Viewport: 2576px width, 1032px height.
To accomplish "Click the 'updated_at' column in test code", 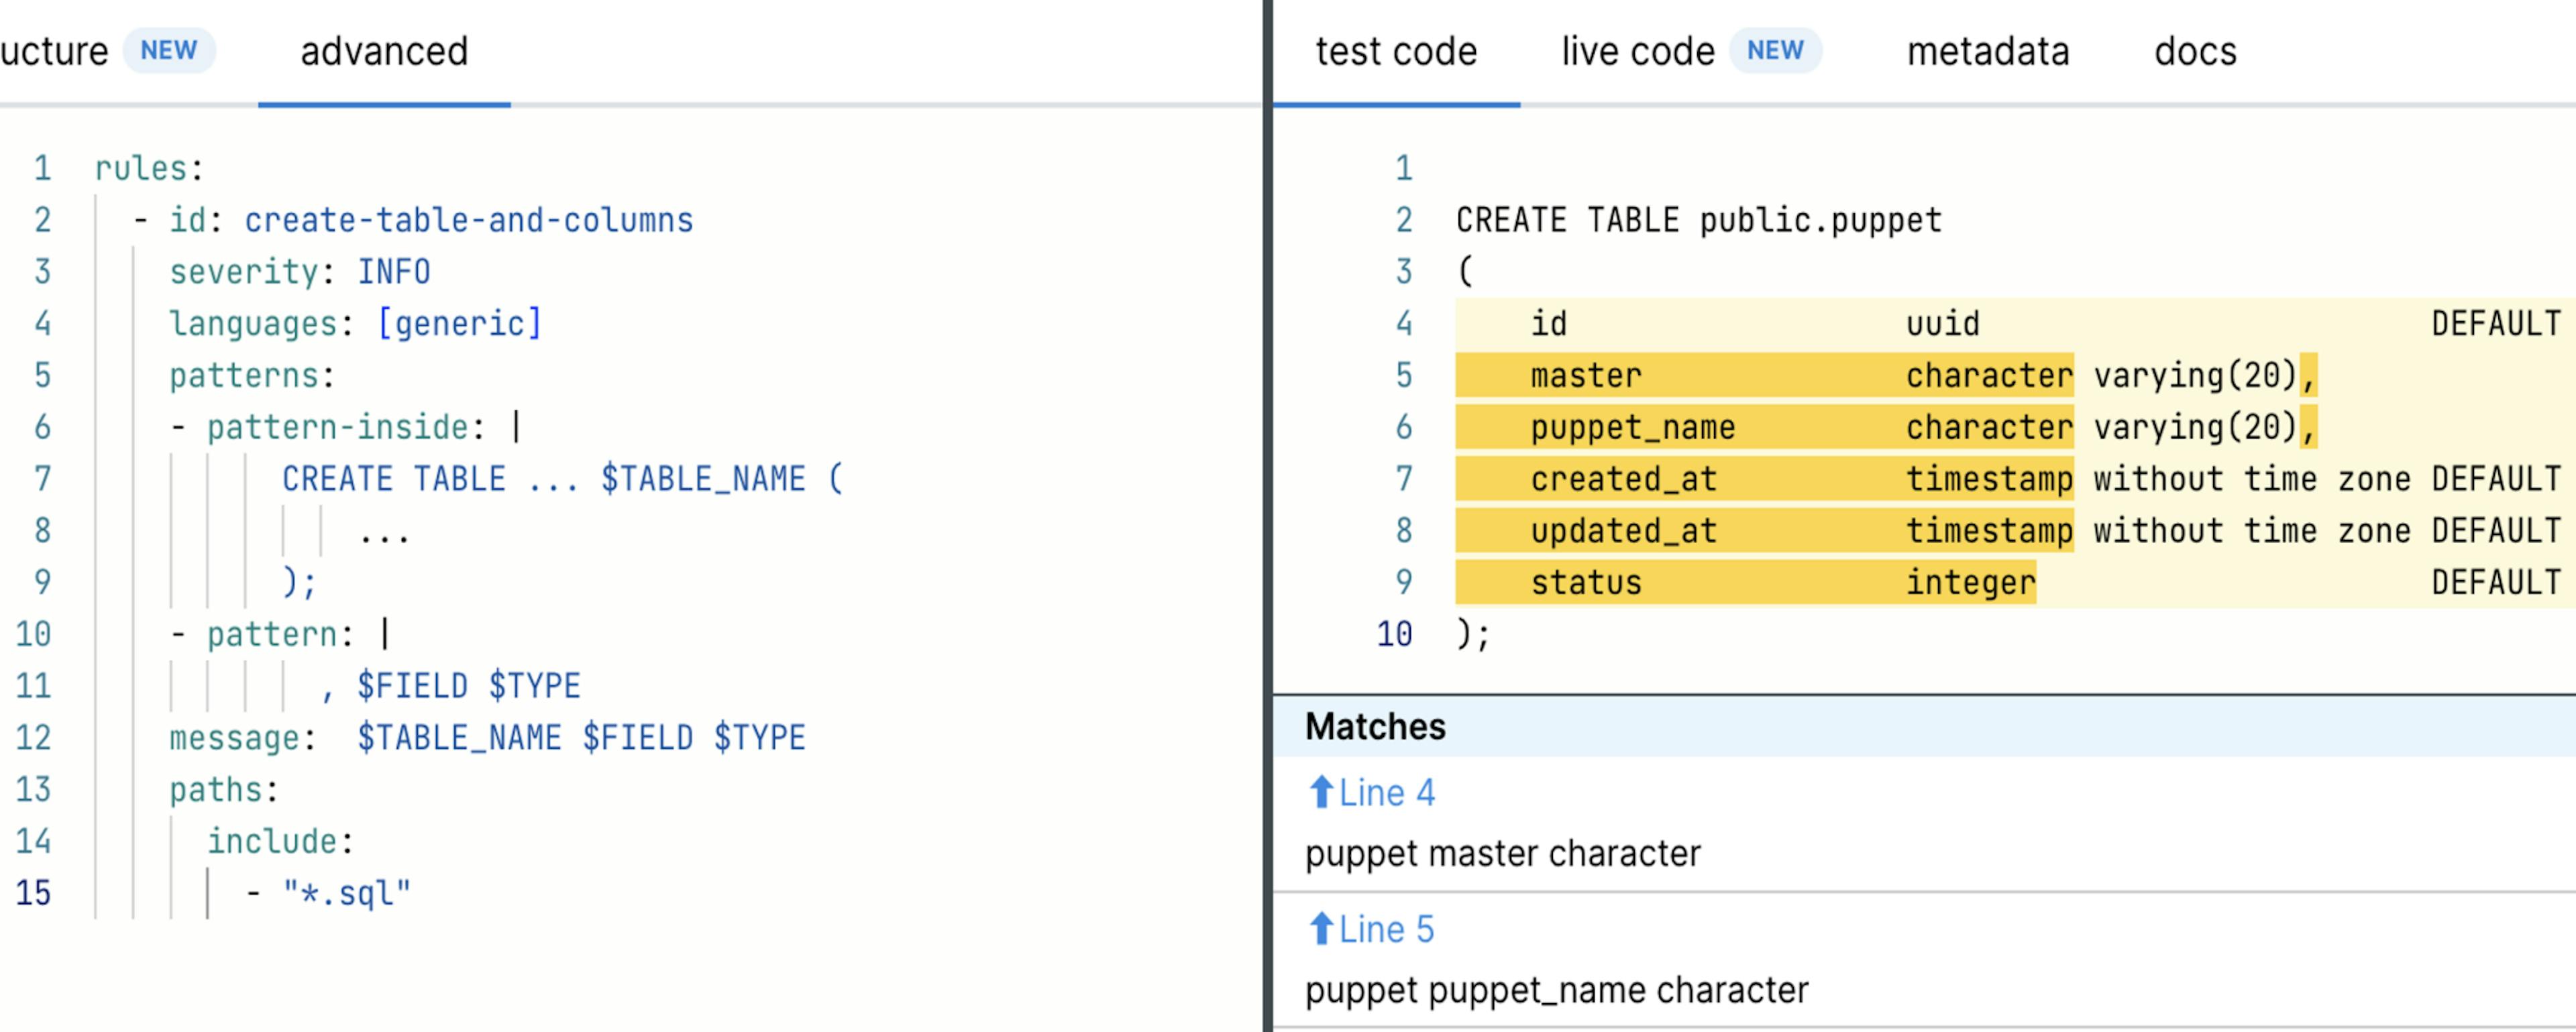I will pos(1624,531).
